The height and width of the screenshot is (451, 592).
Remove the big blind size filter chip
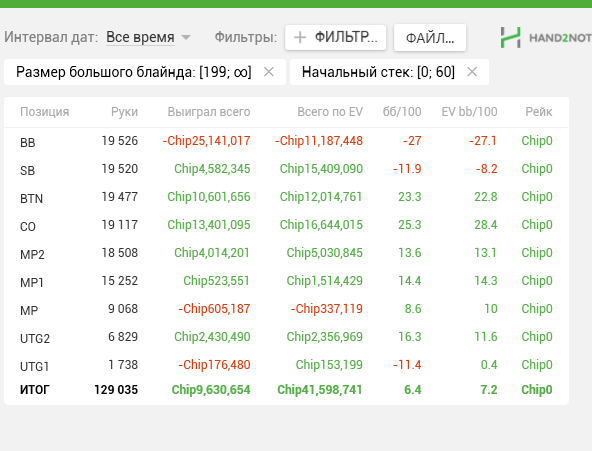tap(268, 72)
